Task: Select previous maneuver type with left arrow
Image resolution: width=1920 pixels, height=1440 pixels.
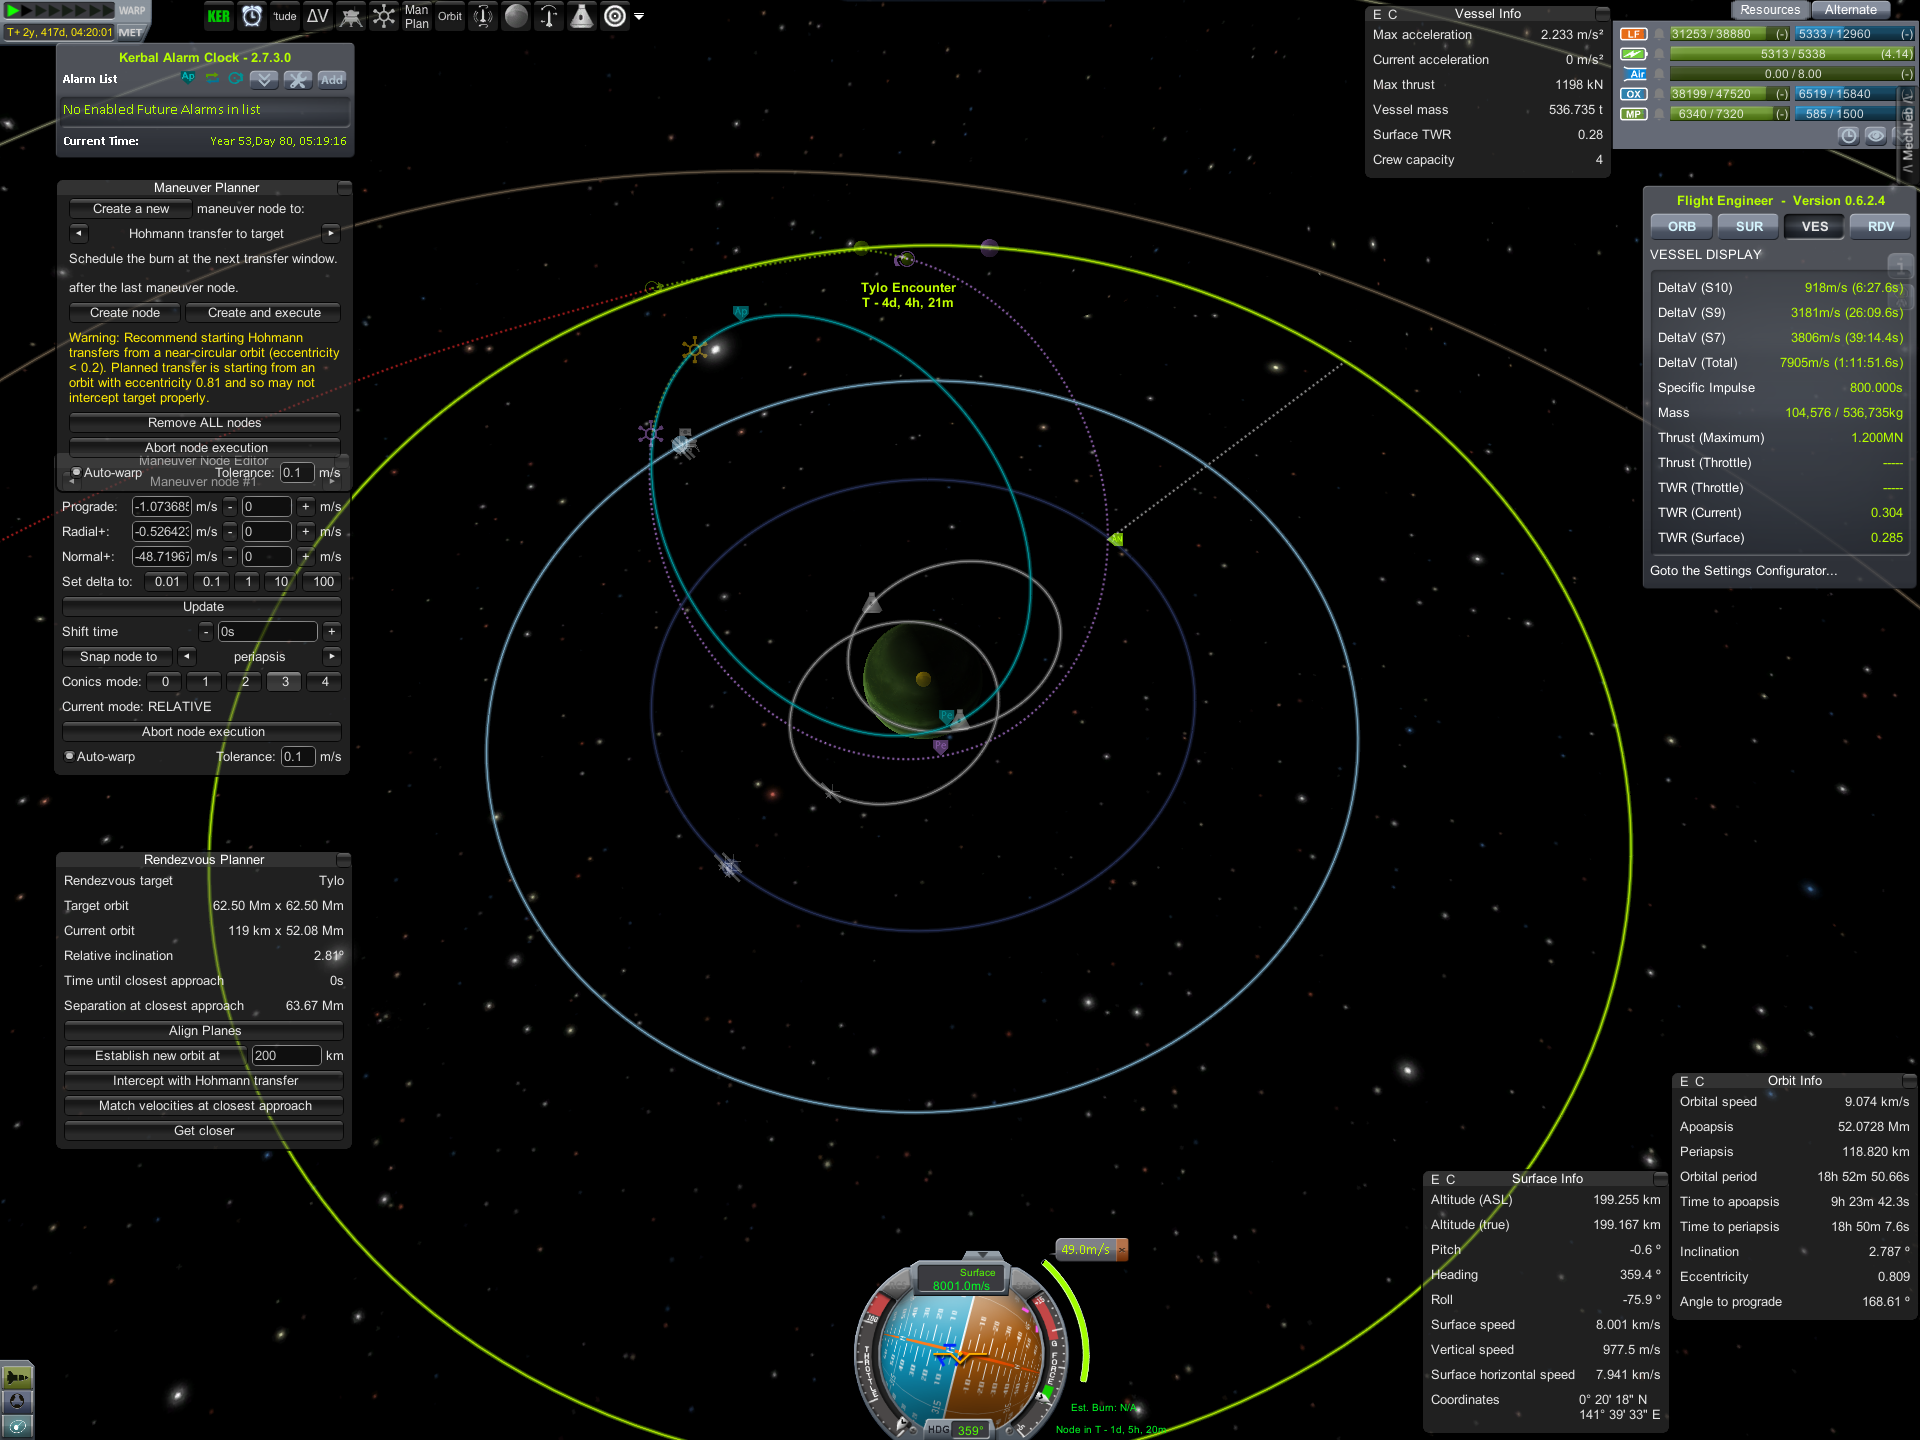Action: [x=79, y=233]
